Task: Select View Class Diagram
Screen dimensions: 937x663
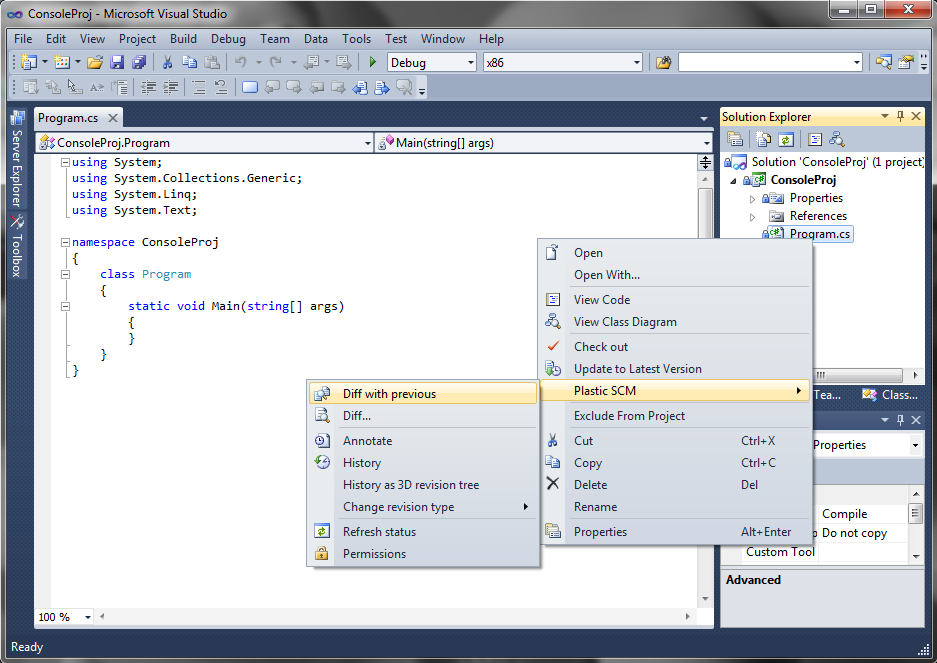Action: (675, 322)
